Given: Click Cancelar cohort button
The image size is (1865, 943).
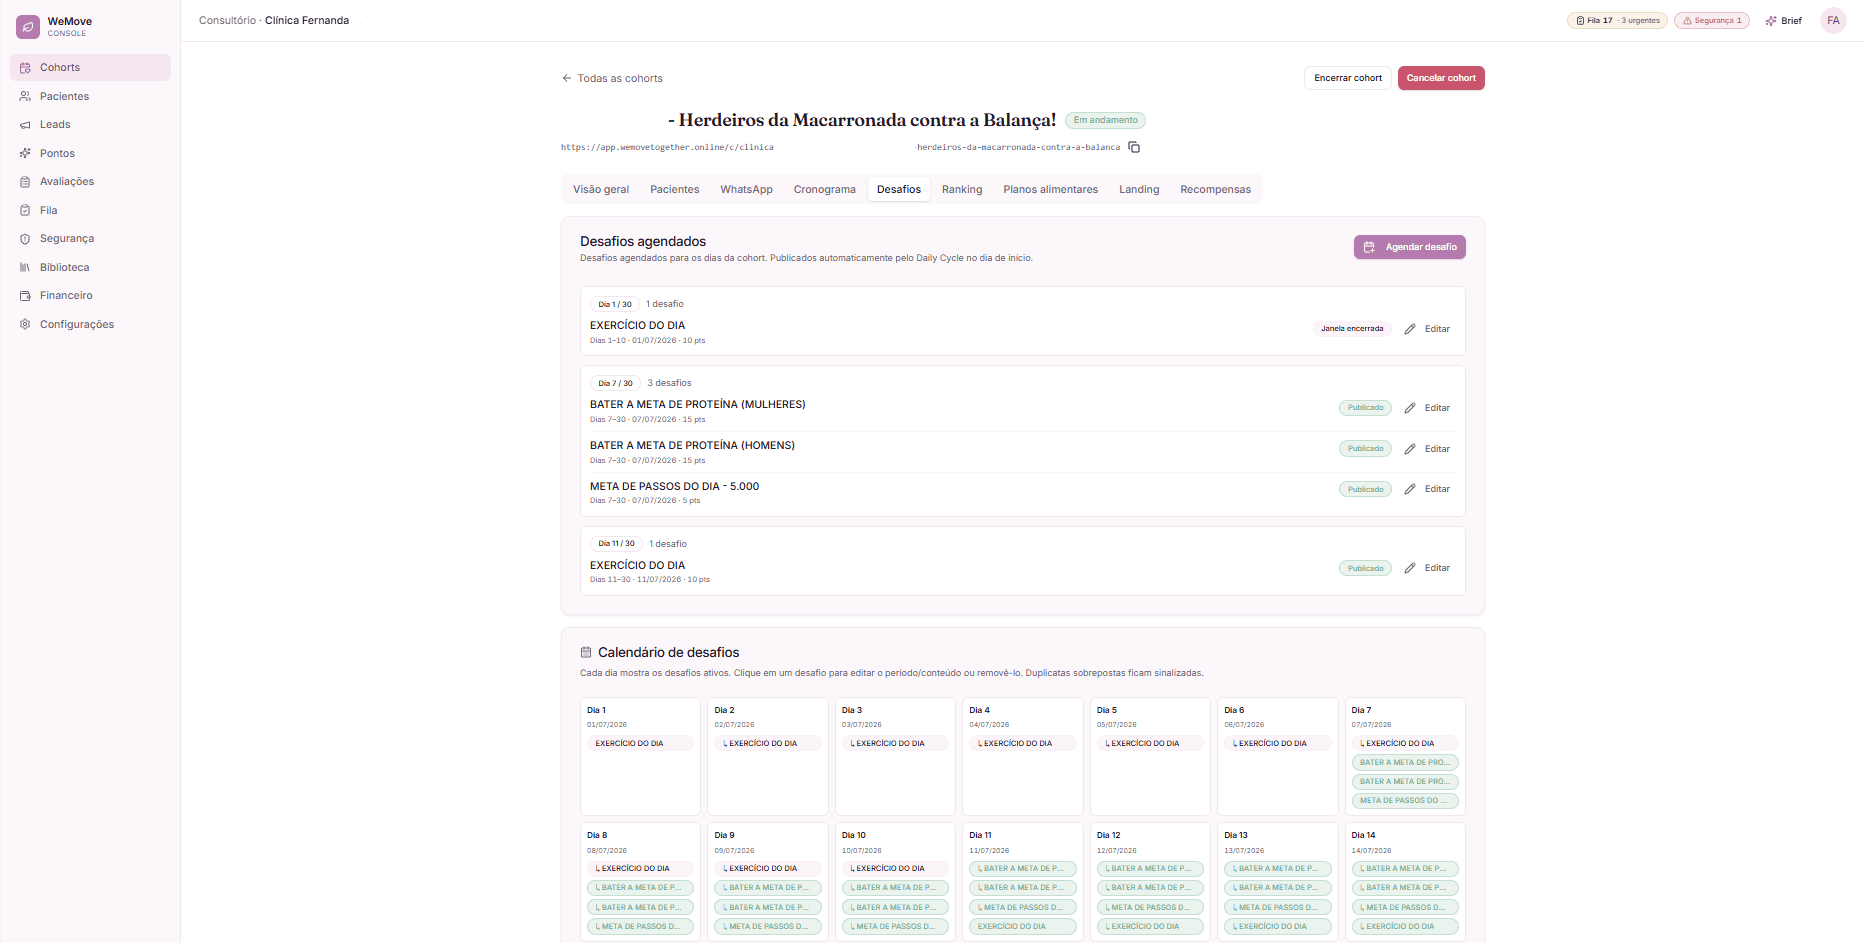Looking at the screenshot, I should (x=1441, y=78).
